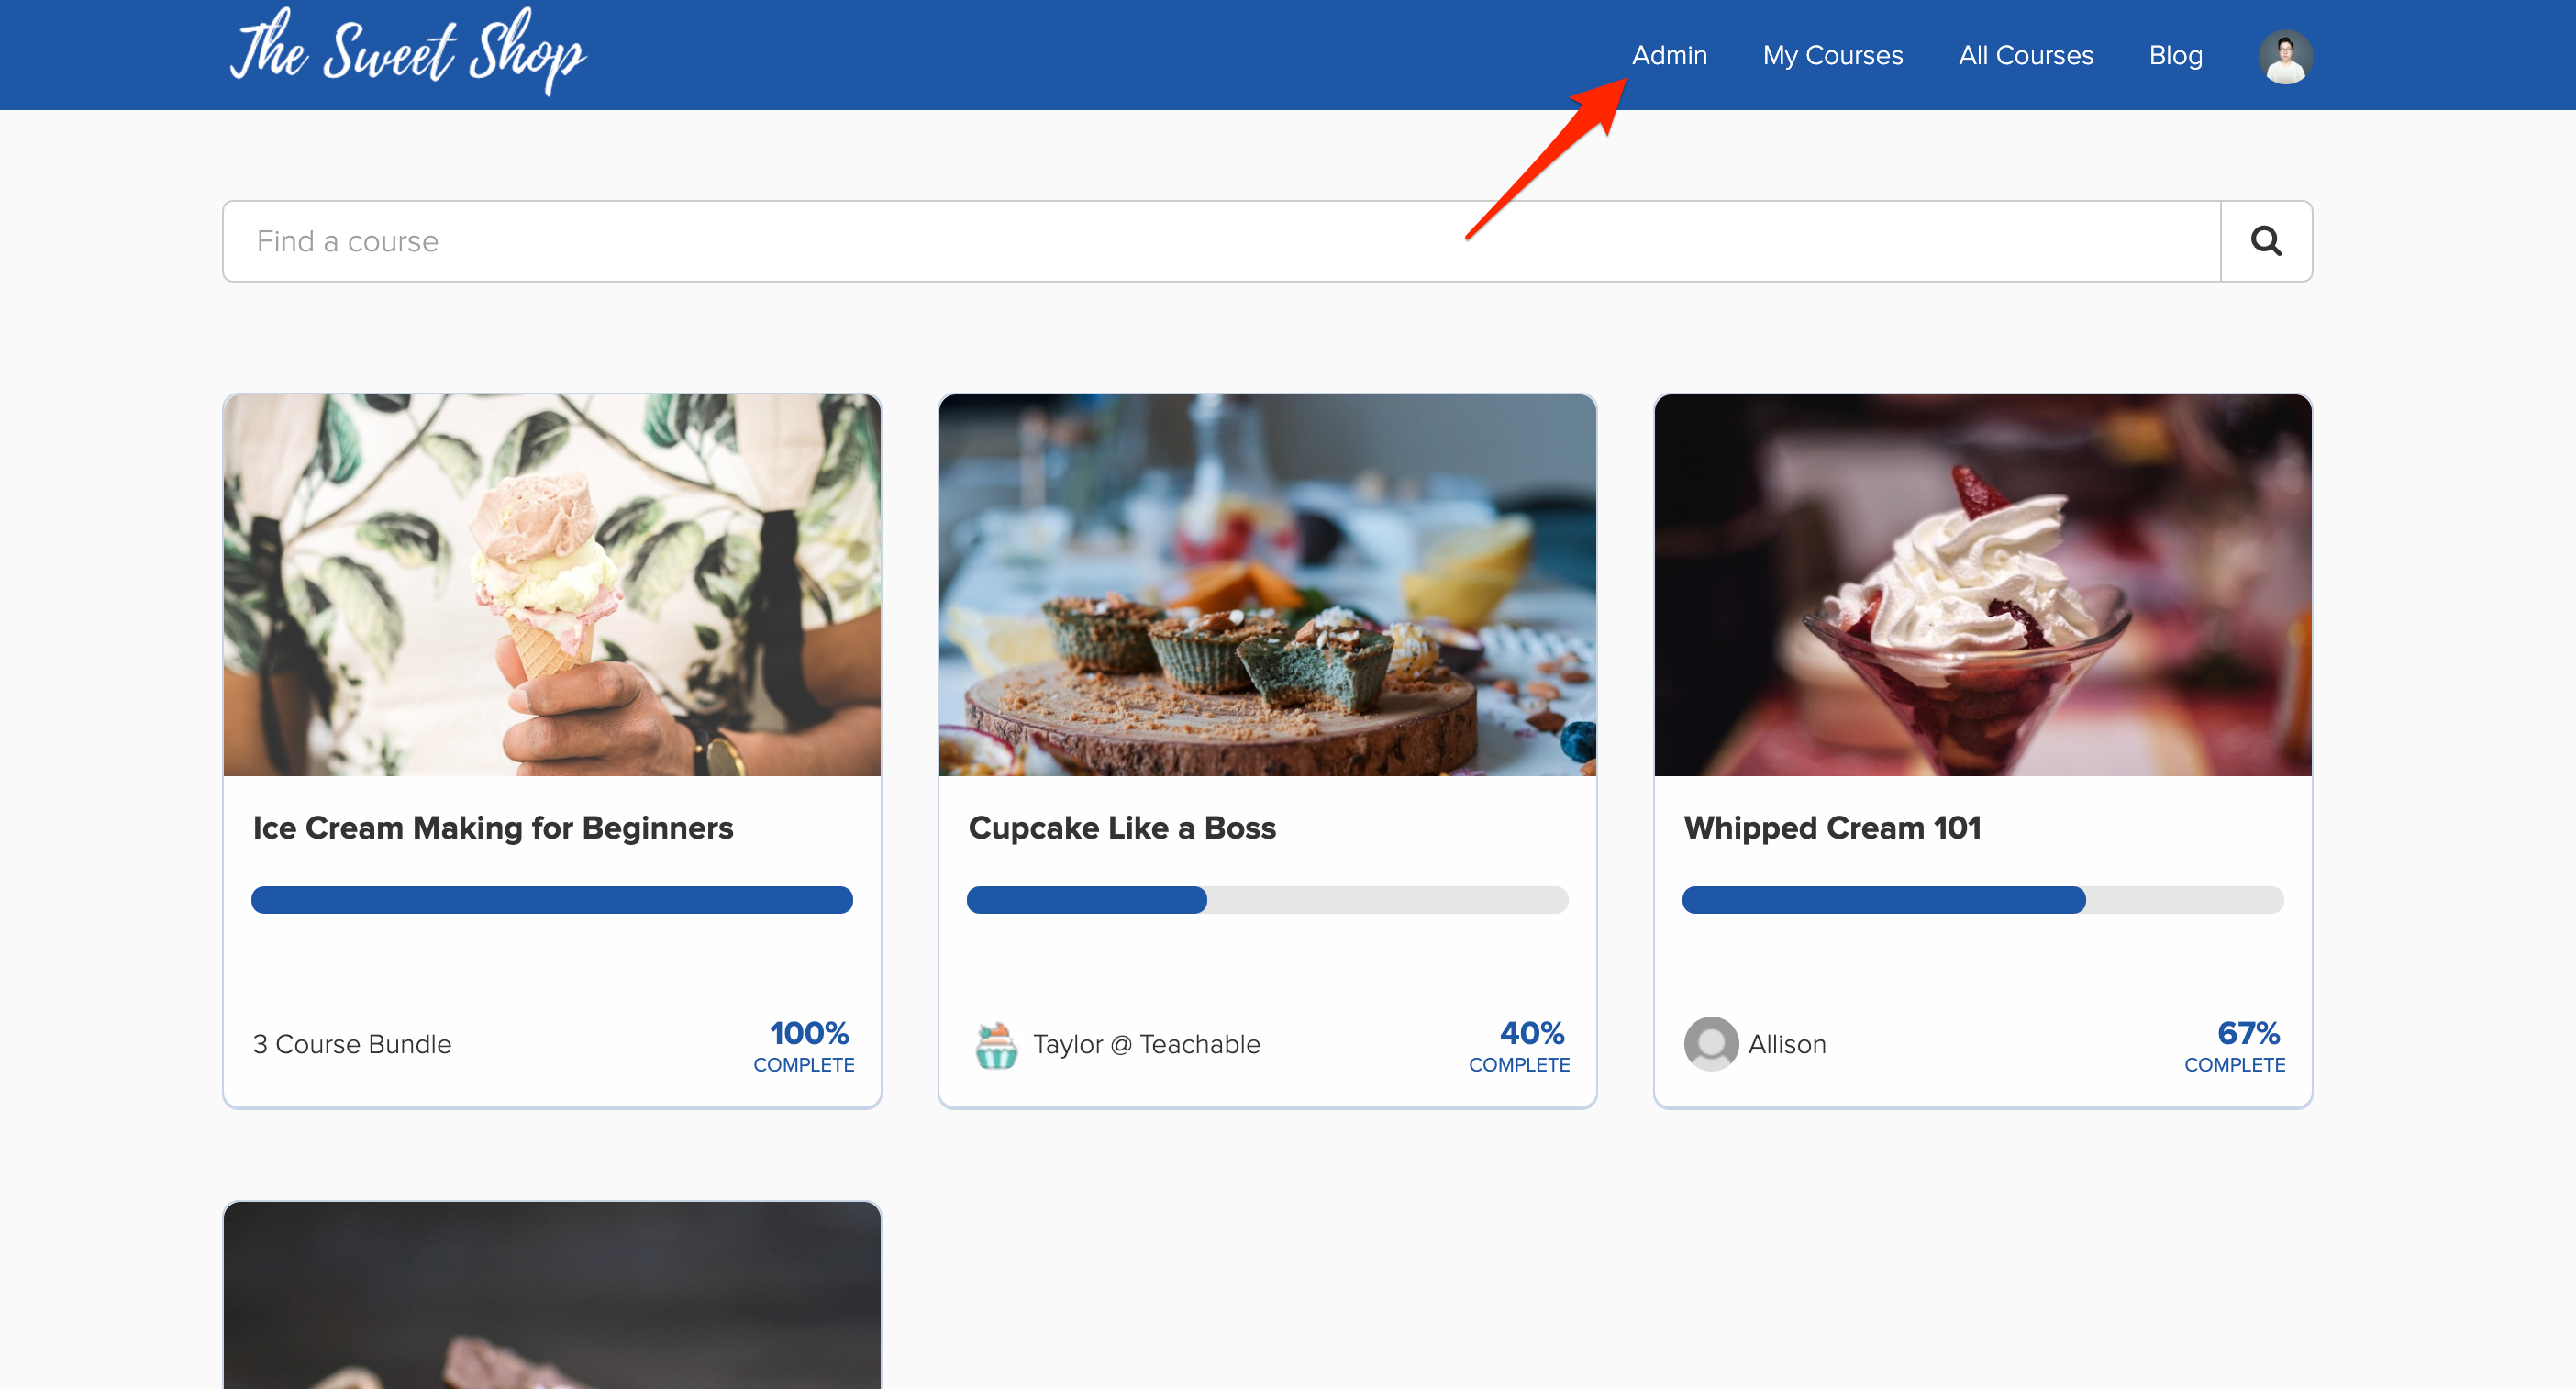Open Ice Cream Making for Beginners title
The image size is (2576, 1389).
coord(493,828)
